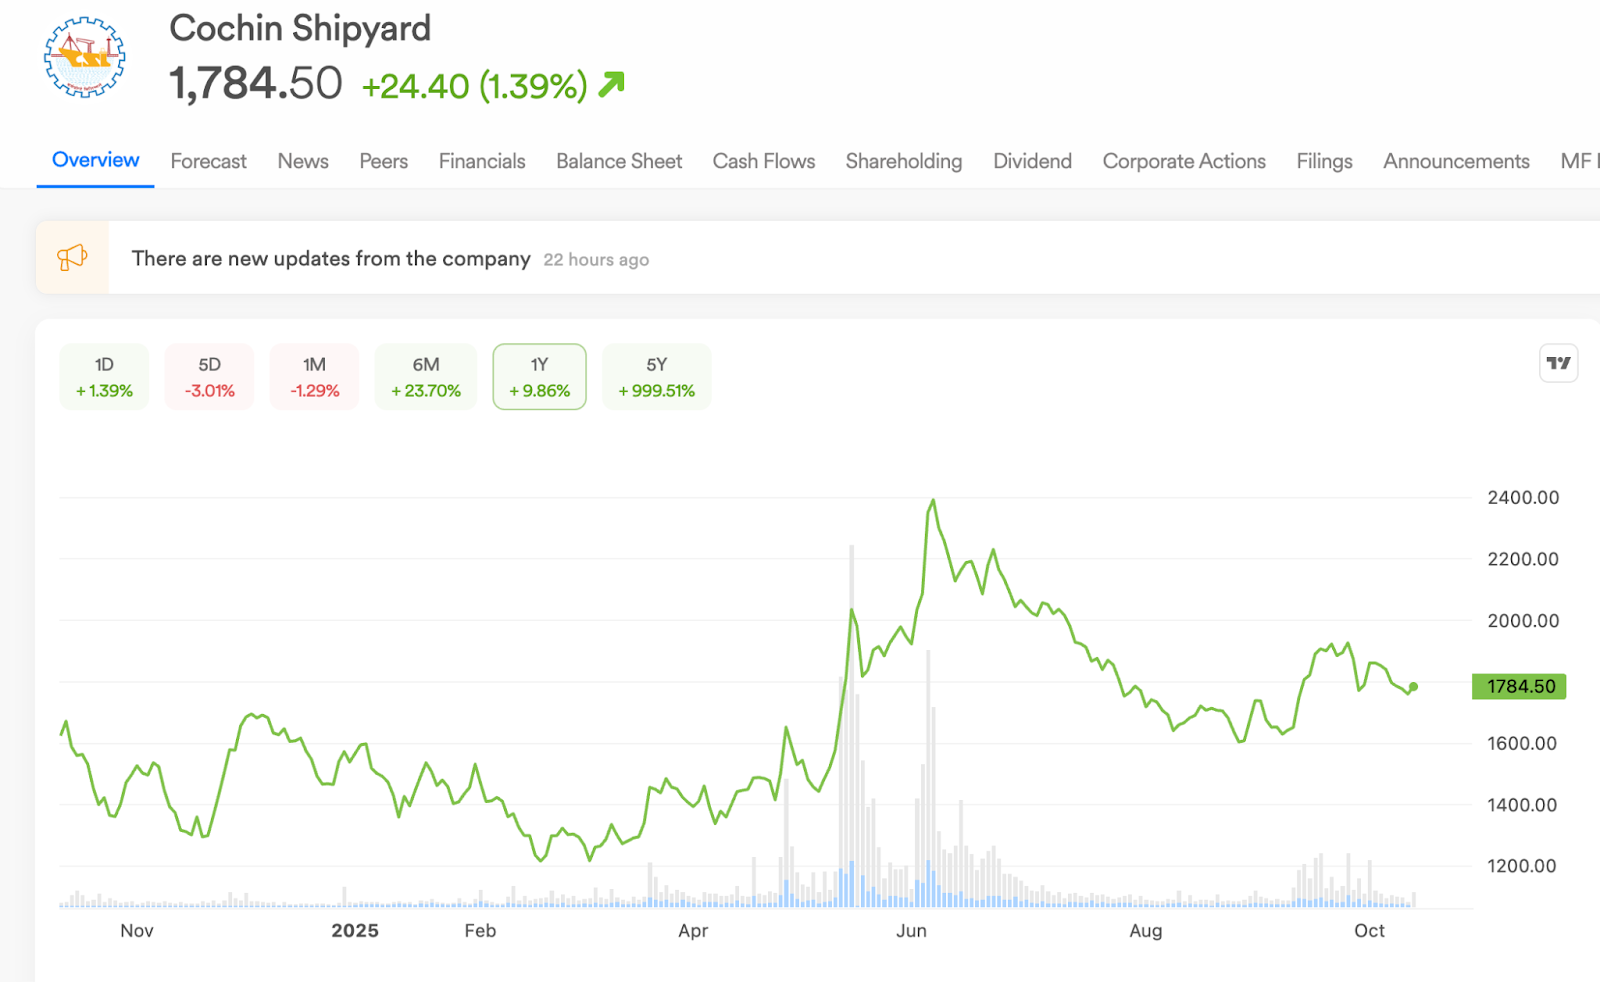
Task: Select the 1M timeframe button
Action: point(314,377)
